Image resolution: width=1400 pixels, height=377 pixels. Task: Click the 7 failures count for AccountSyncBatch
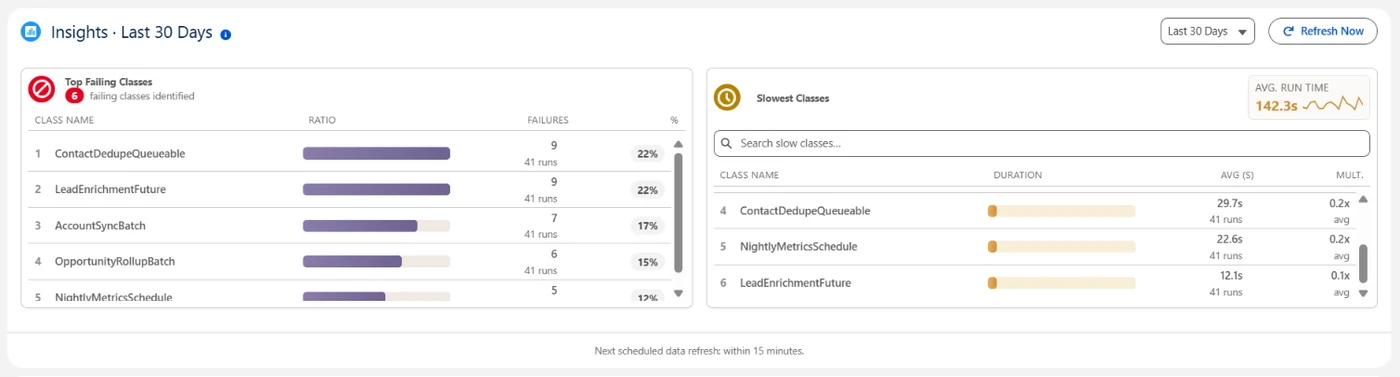(x=554, y=218)
